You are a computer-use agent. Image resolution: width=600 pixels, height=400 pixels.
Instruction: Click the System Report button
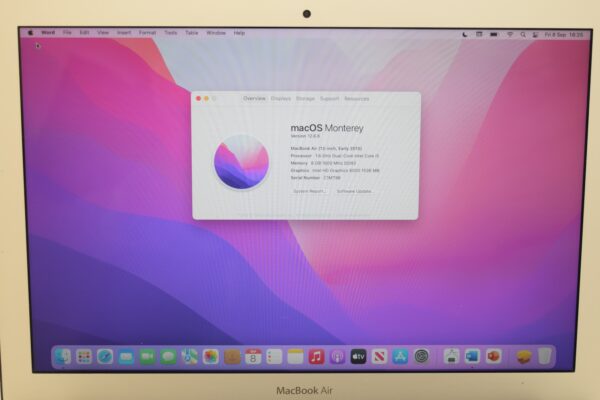pos(309,191)
